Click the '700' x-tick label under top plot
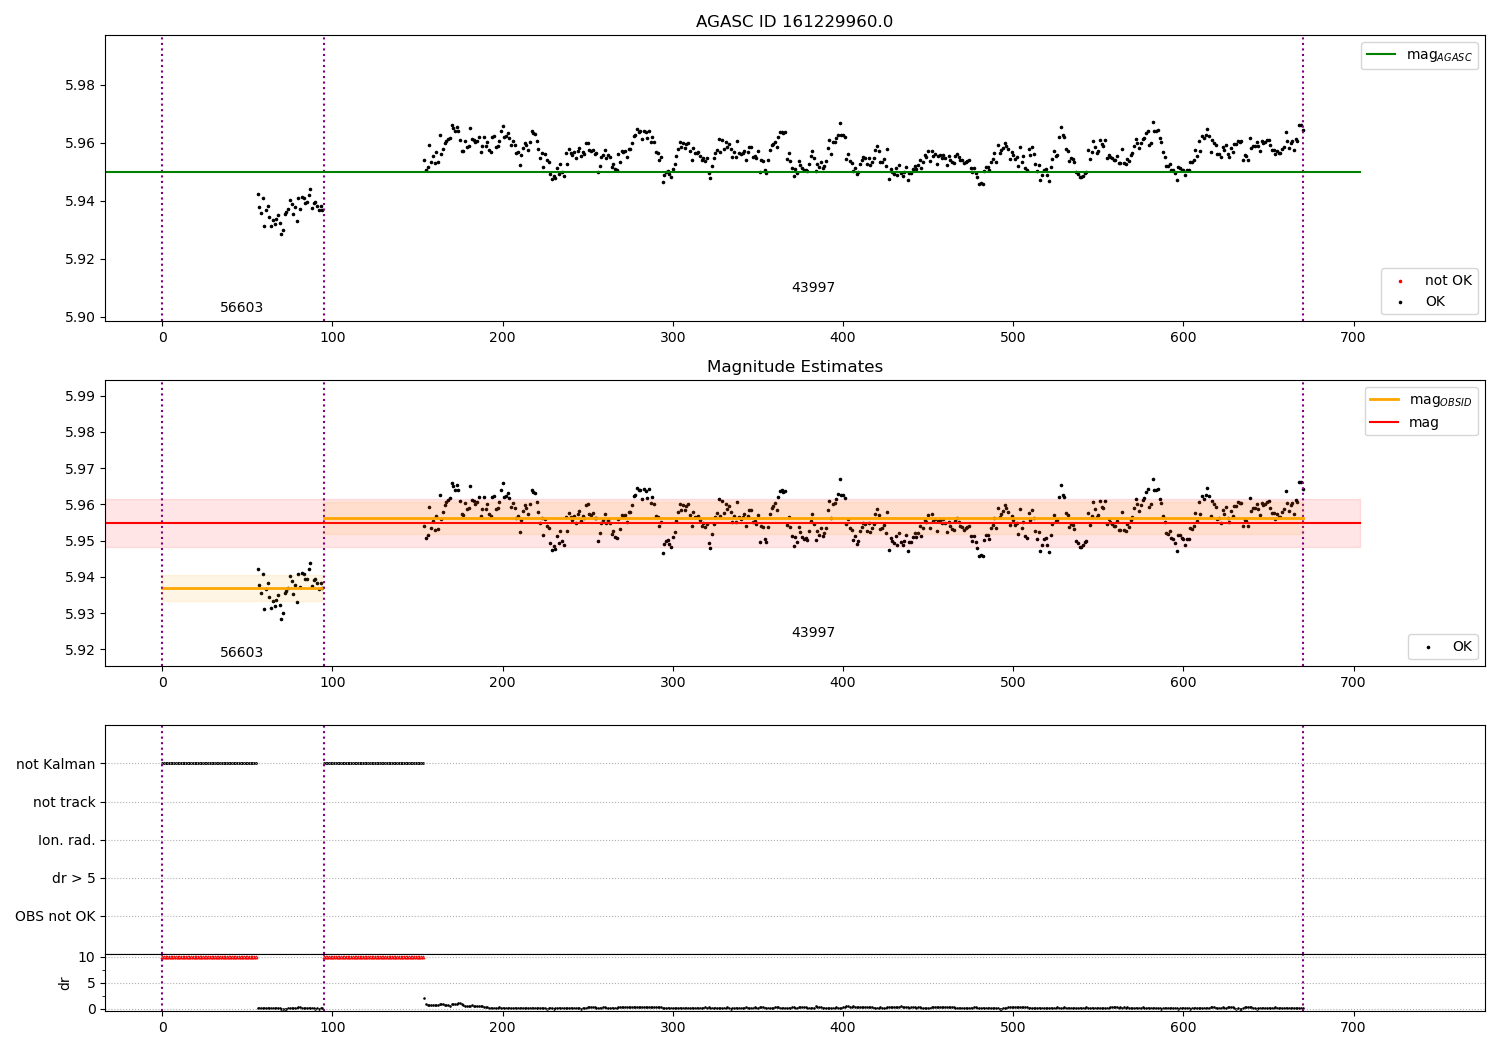1500x1050 pixels. [x=1352, y=338]
